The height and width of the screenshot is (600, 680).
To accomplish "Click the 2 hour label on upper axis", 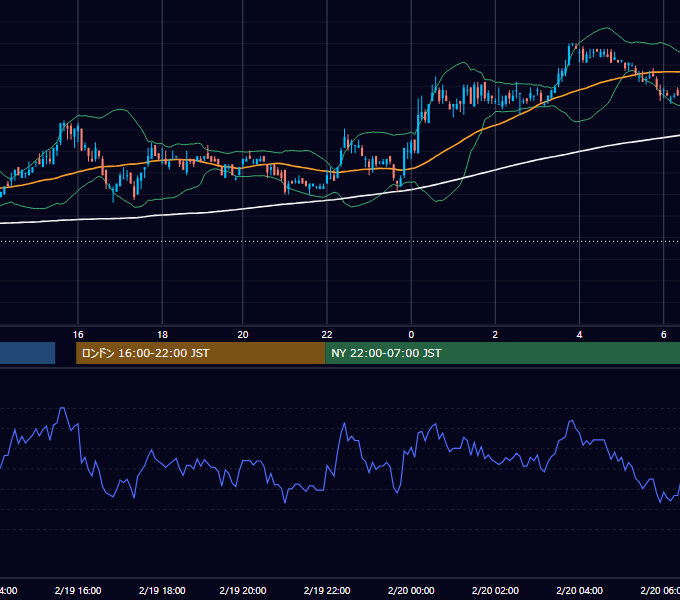I will tap(495, 335).
